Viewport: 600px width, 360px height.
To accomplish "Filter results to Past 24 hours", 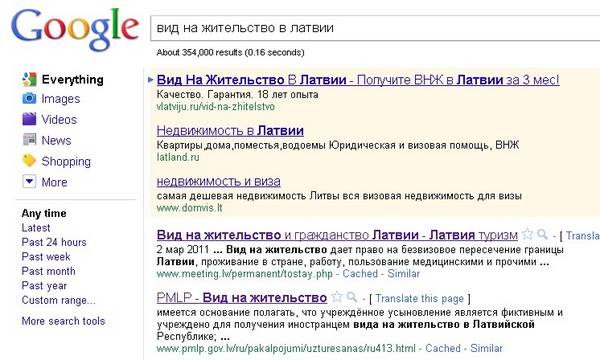I will (x=54, y=242).
